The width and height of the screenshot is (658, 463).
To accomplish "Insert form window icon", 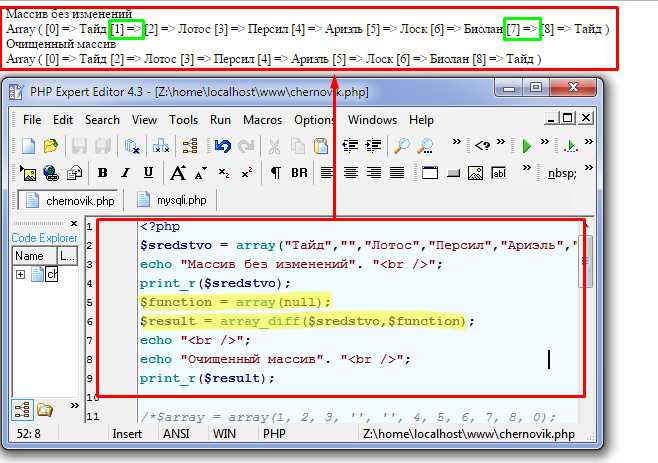I will (x=430, y=173).
